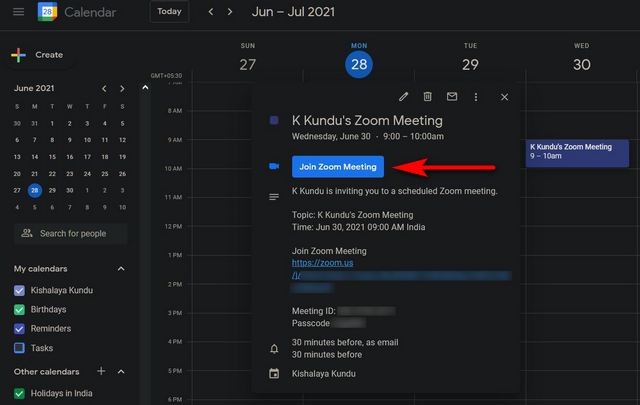The image size is (640, 405).
Task: Navigate to the previous period in header
Action: [x=211, y=12]
